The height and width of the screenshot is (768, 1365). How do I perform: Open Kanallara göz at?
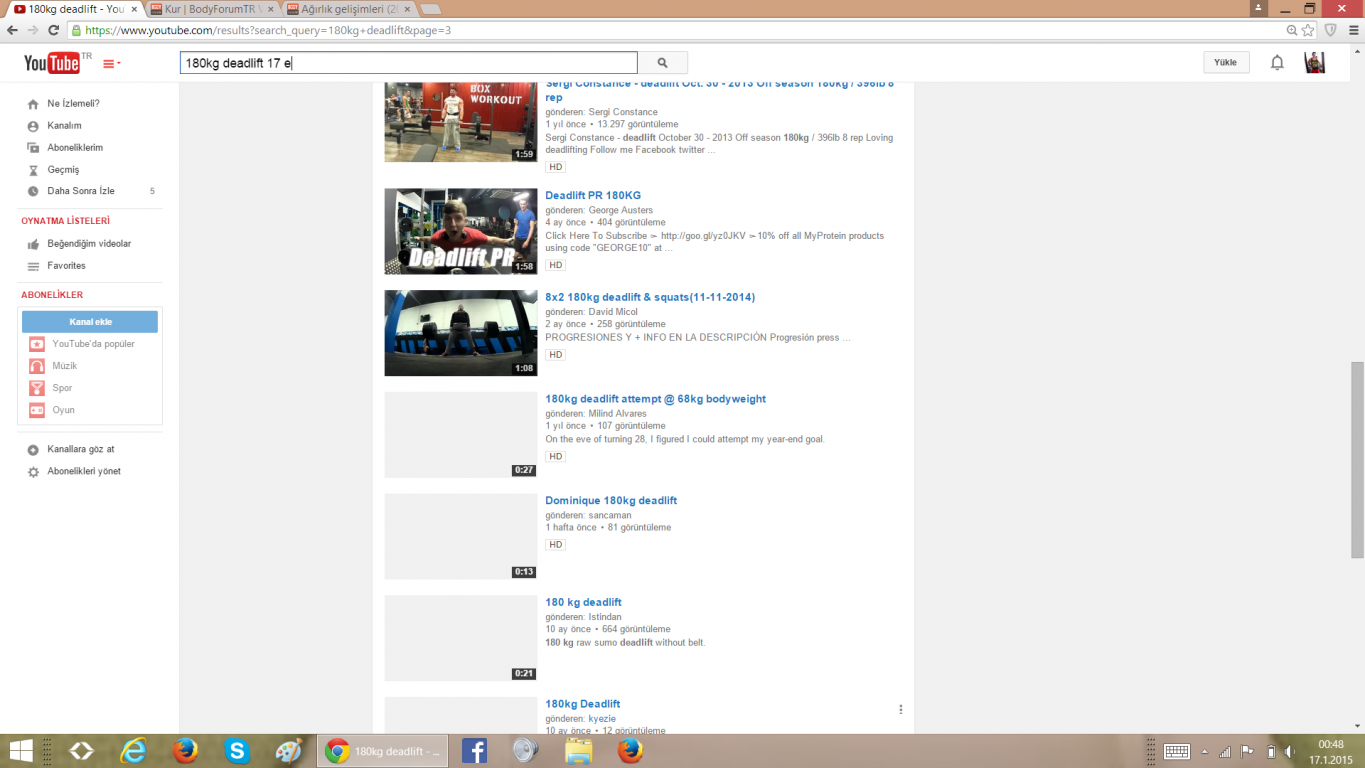(x=81, y=450)
